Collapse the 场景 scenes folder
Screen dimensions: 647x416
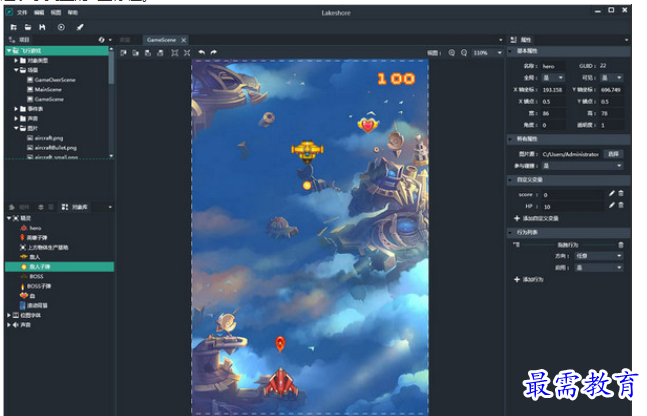pyautogui.click(x=16, y=70)
